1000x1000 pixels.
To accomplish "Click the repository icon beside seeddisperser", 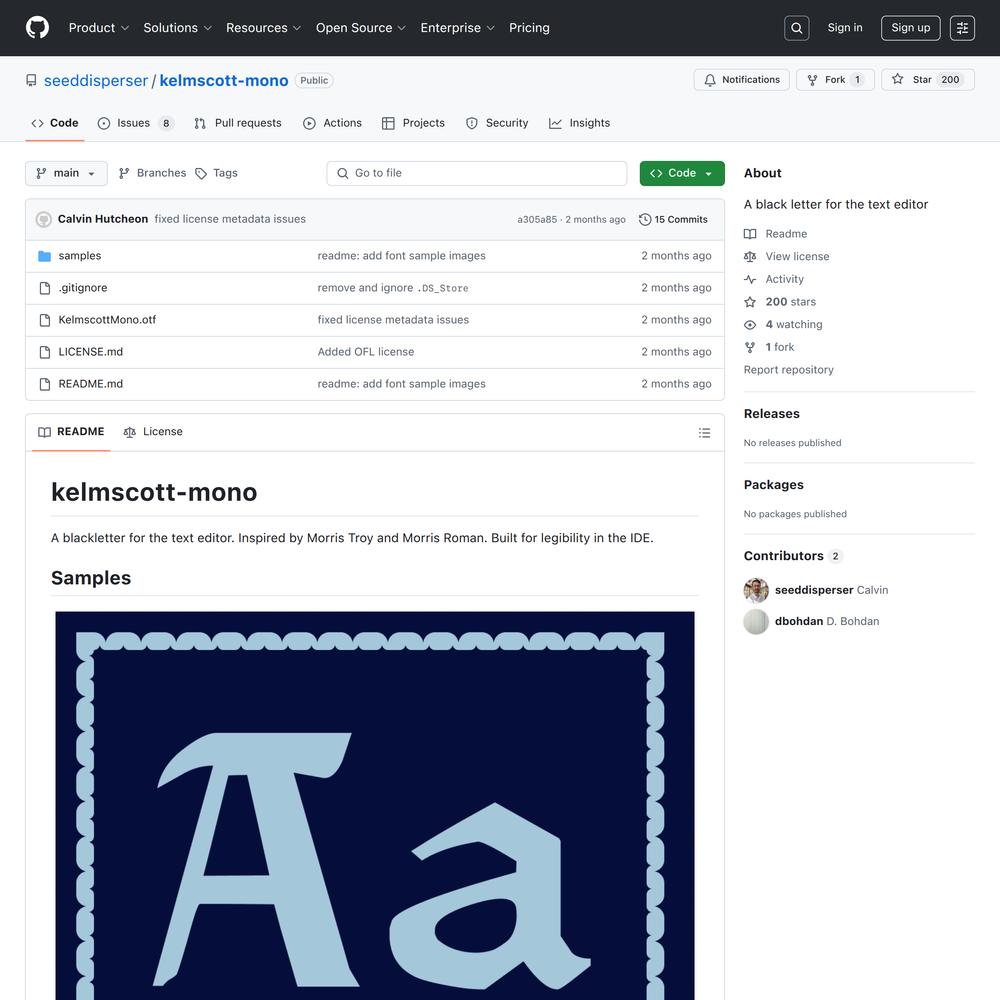I will pos(31,80).
